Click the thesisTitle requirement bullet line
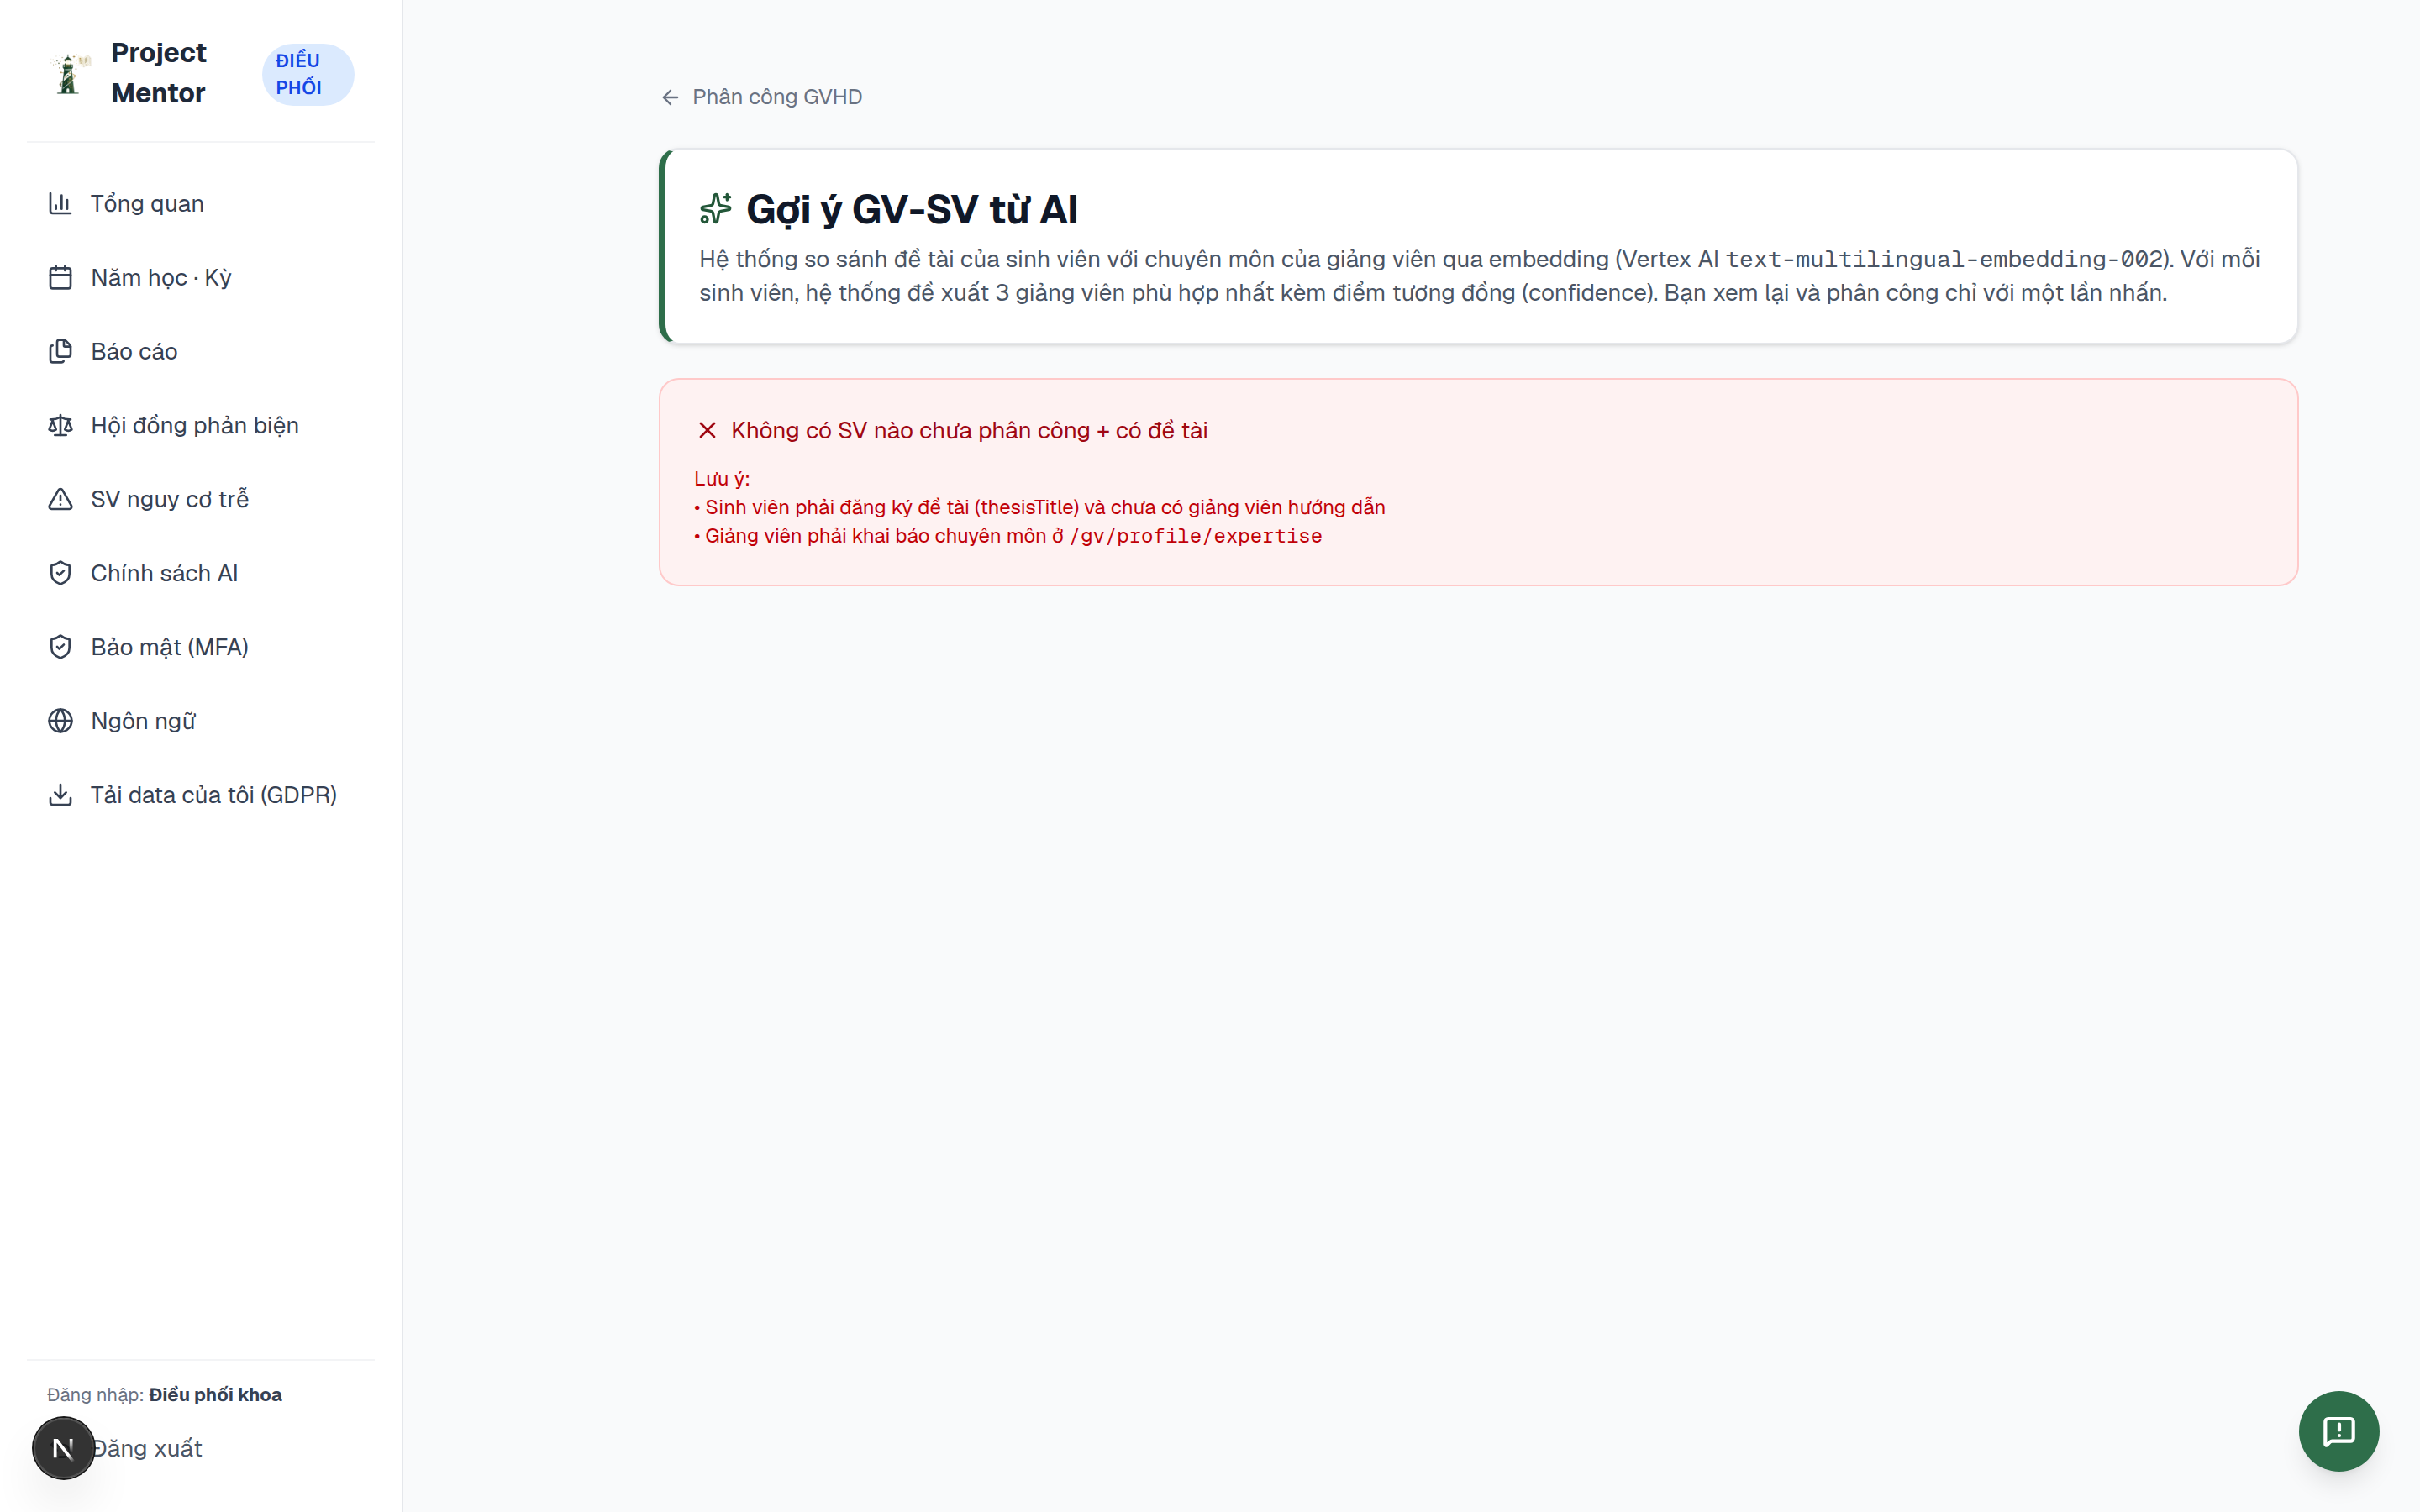 tap(1040, 508)
